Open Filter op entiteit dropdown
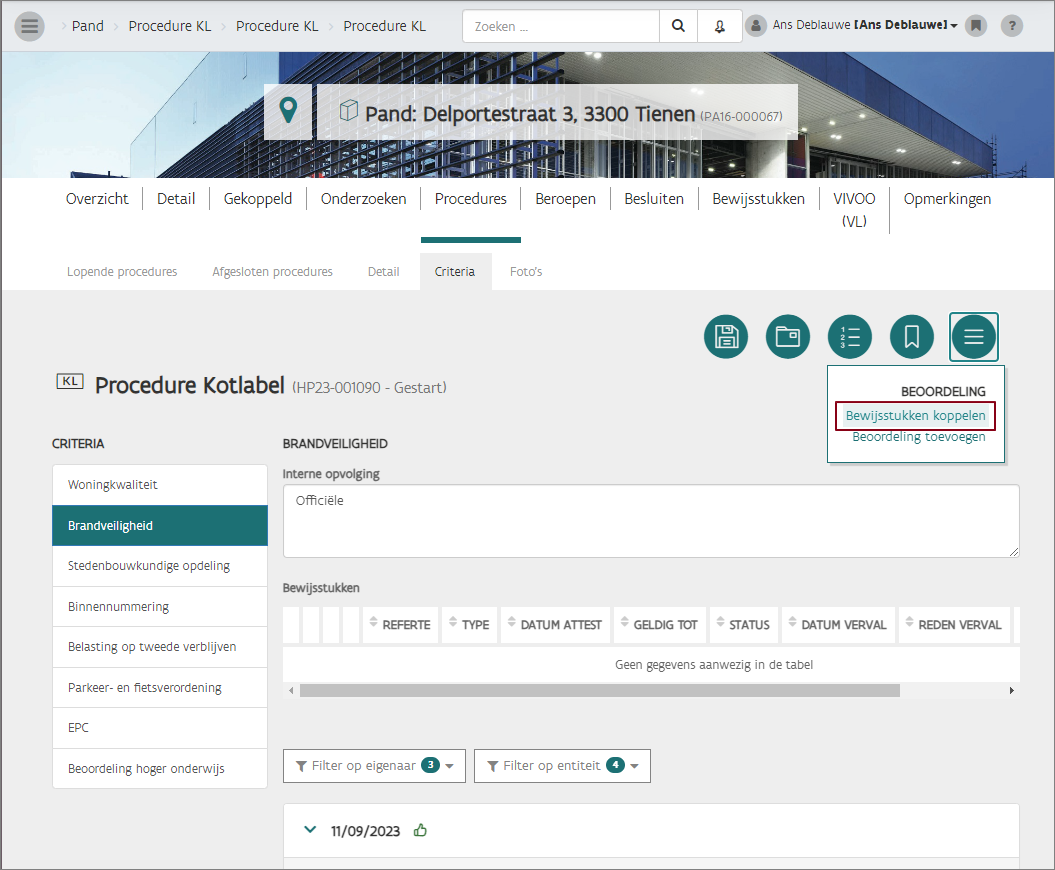 pyautogui.click(x=562, y=766)
